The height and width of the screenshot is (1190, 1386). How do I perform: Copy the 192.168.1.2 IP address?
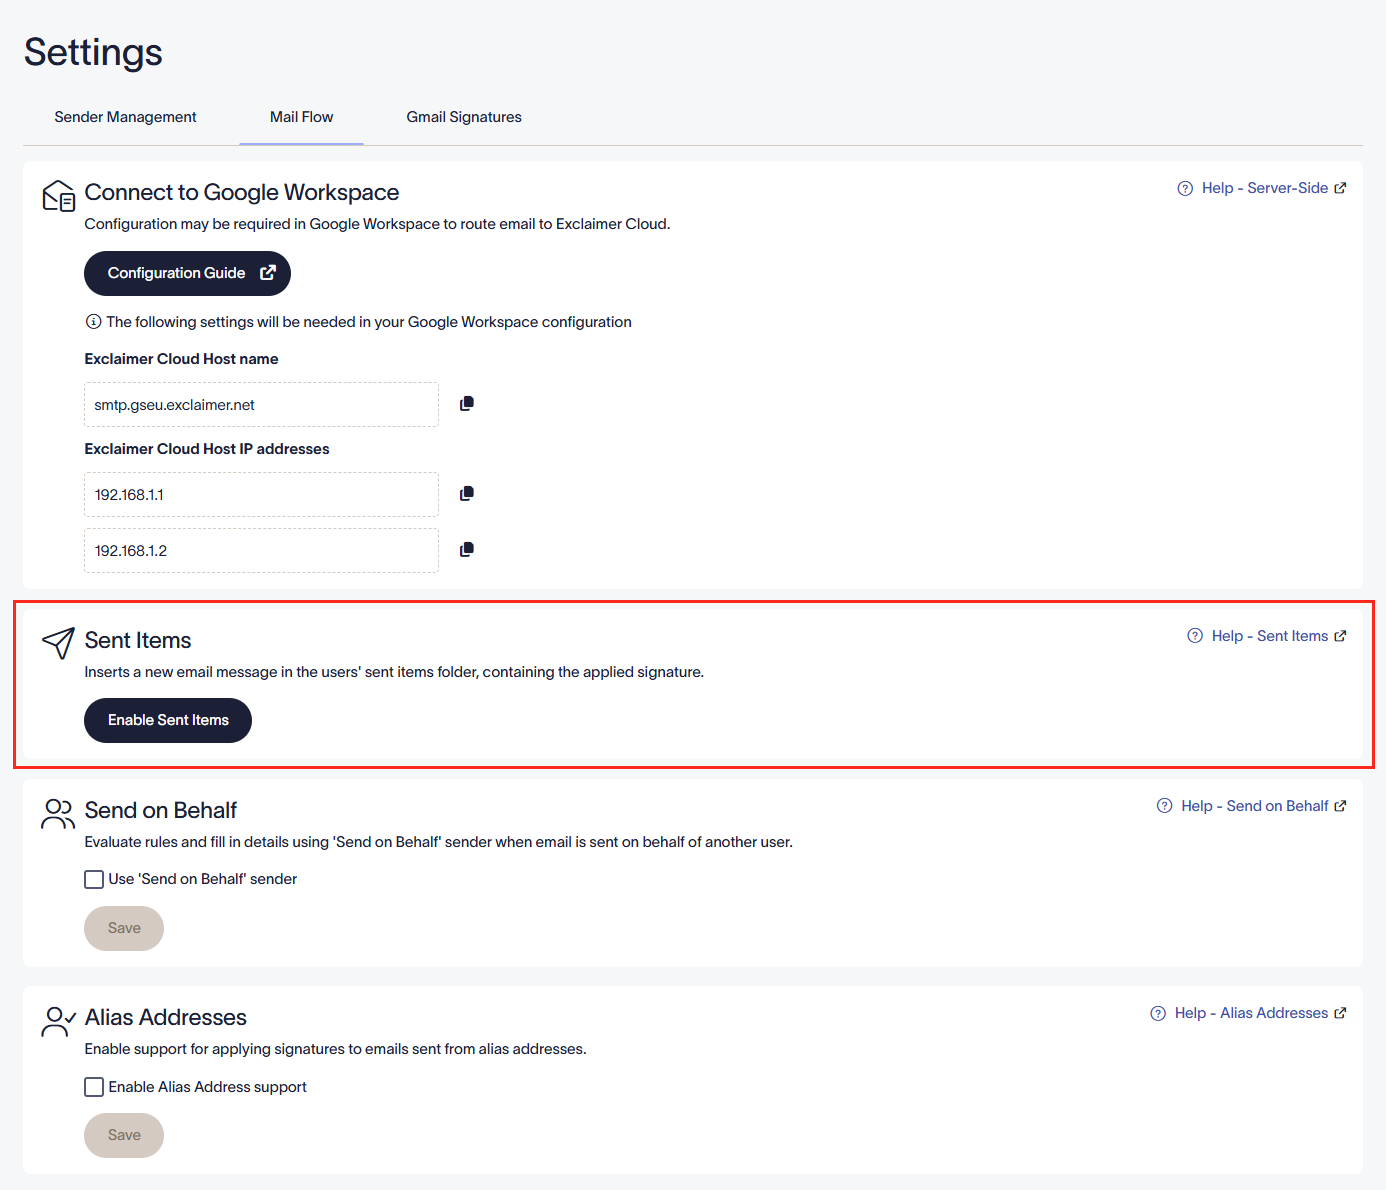click(x=466, y=550)
